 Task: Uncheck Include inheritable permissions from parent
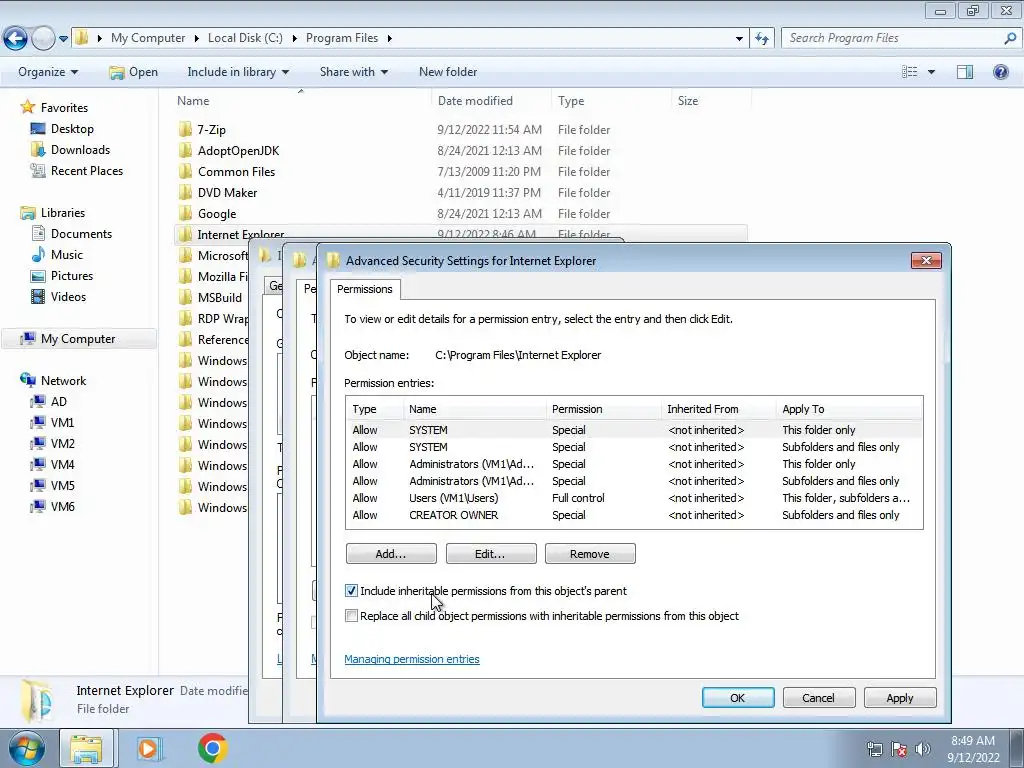pos(351,591)
